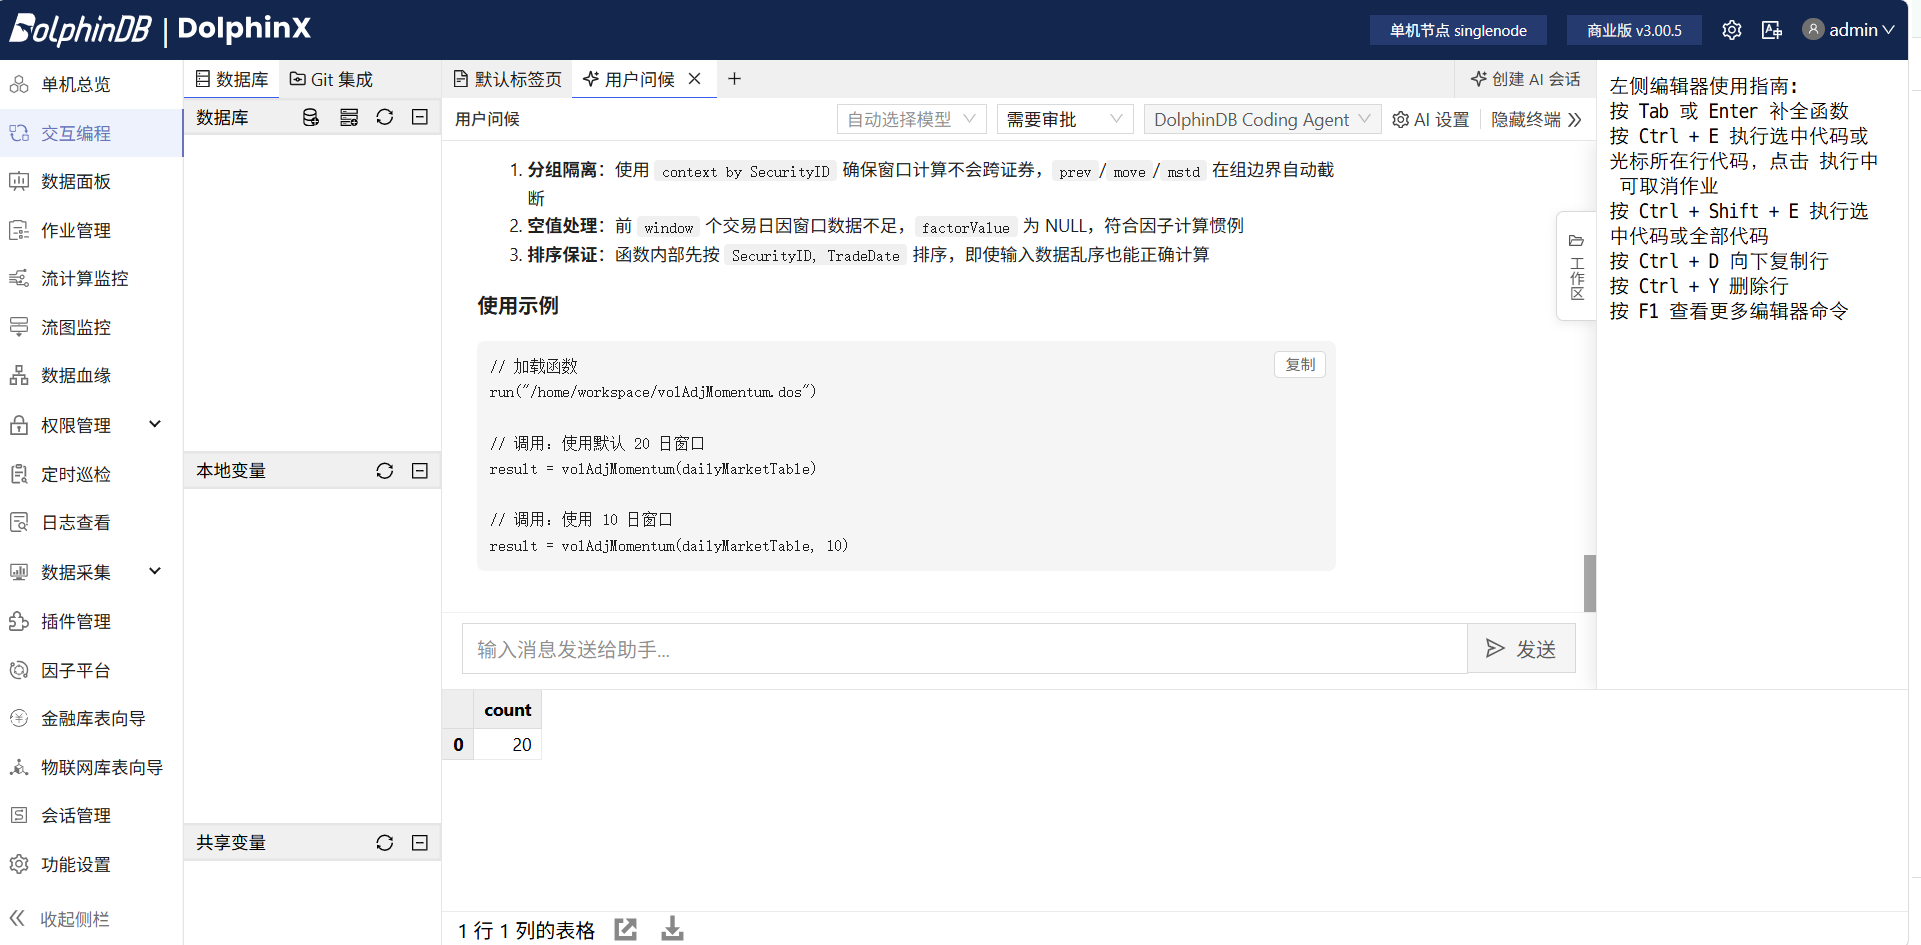Copy the example code with 复制
The width and height of the screenshot is (1921, 945).
tap(1300, 364)
